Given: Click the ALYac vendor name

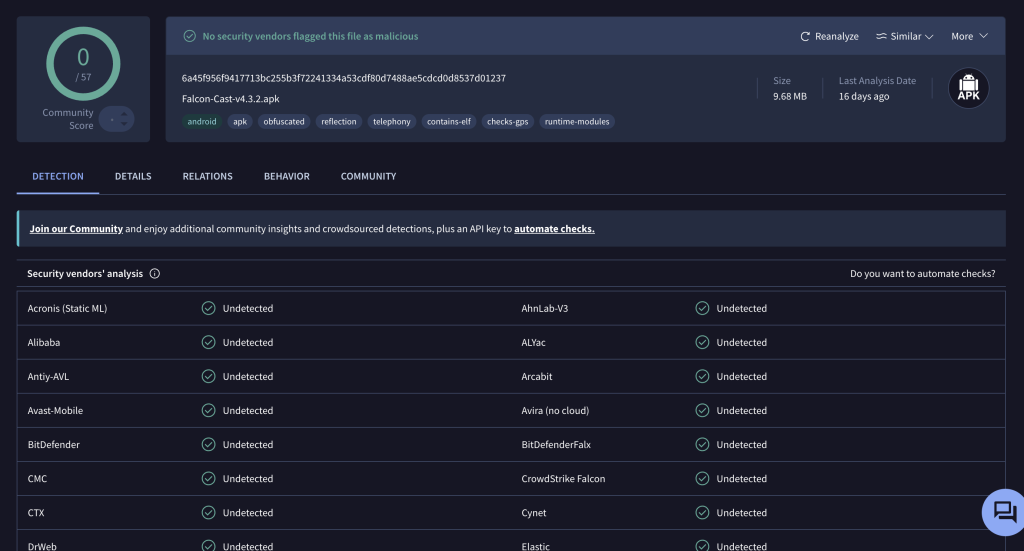Looking at the screenshot, I should [534, 342].
